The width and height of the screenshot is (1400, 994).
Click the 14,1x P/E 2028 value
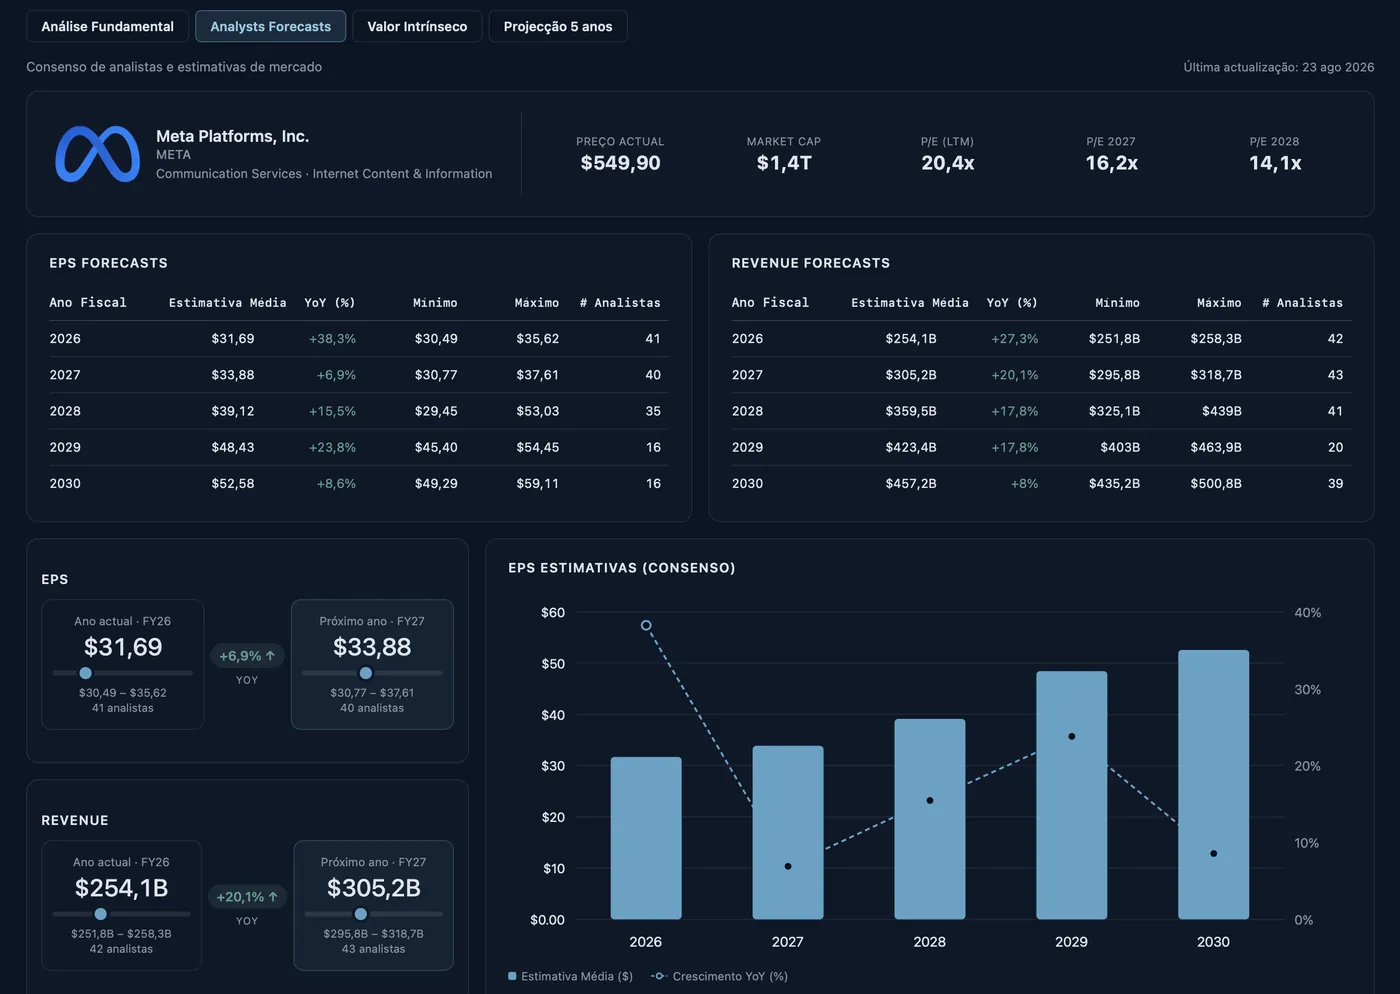click(x=1275, y=163)
